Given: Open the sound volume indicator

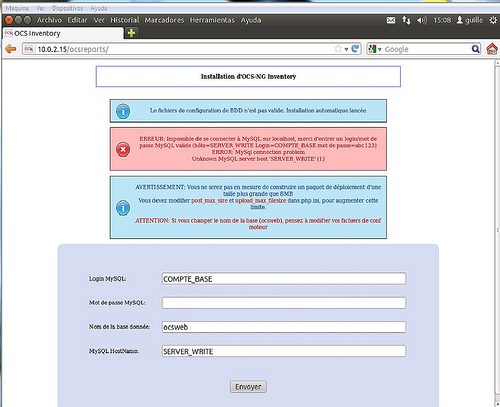Looking at the screenshot, I should (422, 20).
